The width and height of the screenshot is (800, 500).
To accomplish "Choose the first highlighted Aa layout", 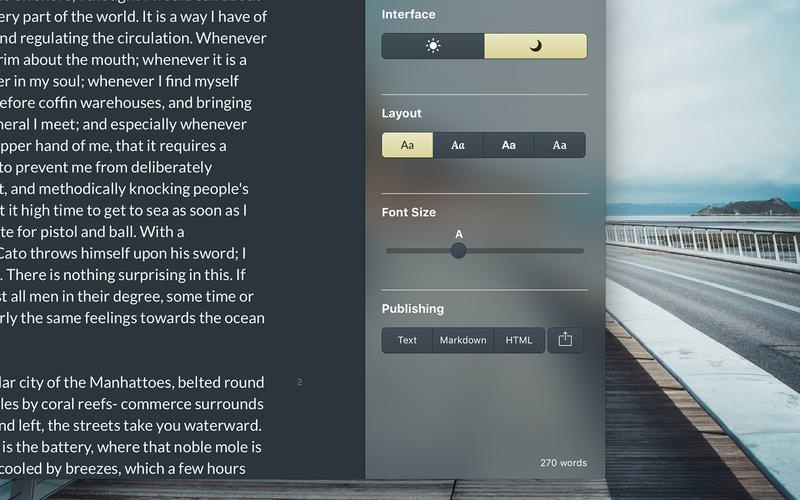I will click(407, 145).
